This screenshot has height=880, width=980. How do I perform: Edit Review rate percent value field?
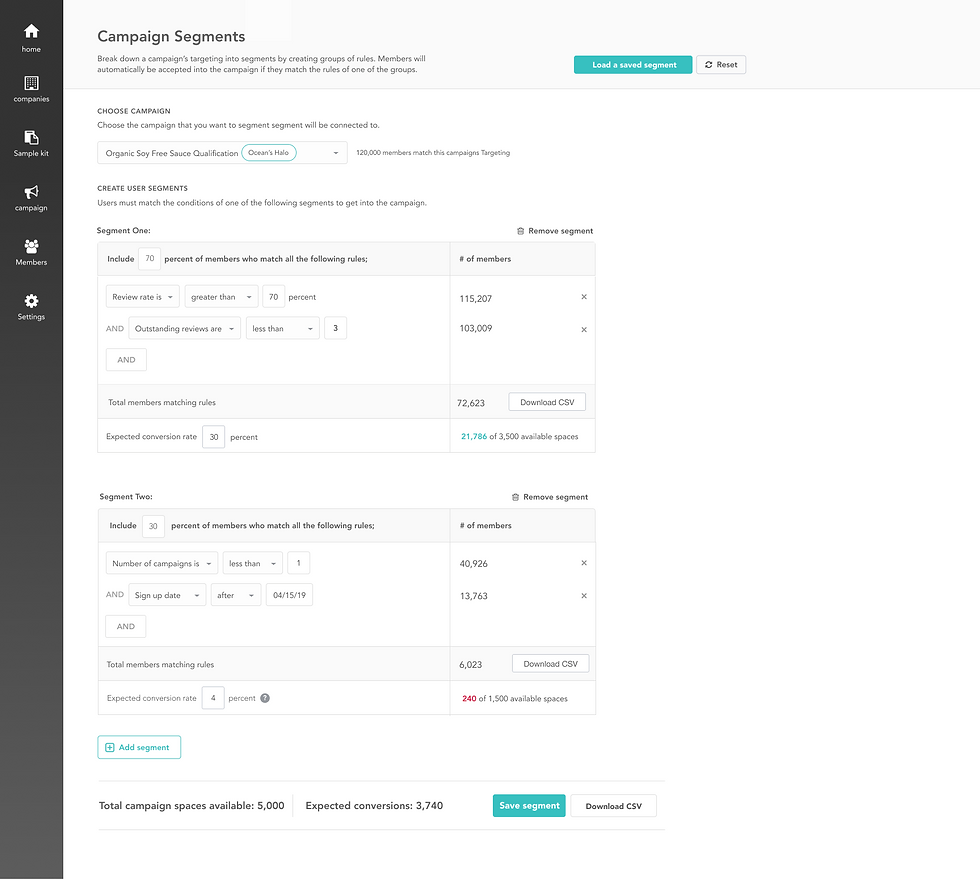pyautogui.click(x=274, y=297)
